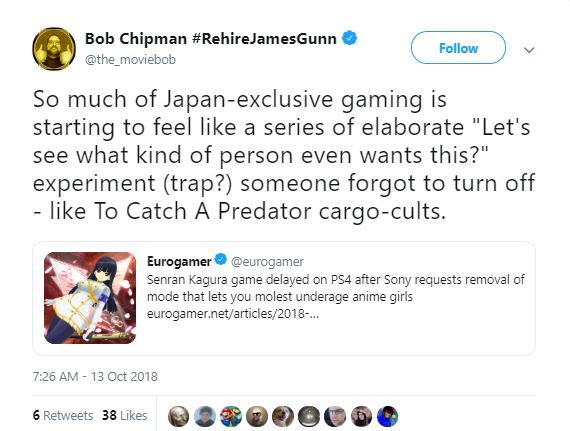Open the gray metallic sphere liker avatar
This screenshot has width=570, height=431.
click(x=309, y=416)
